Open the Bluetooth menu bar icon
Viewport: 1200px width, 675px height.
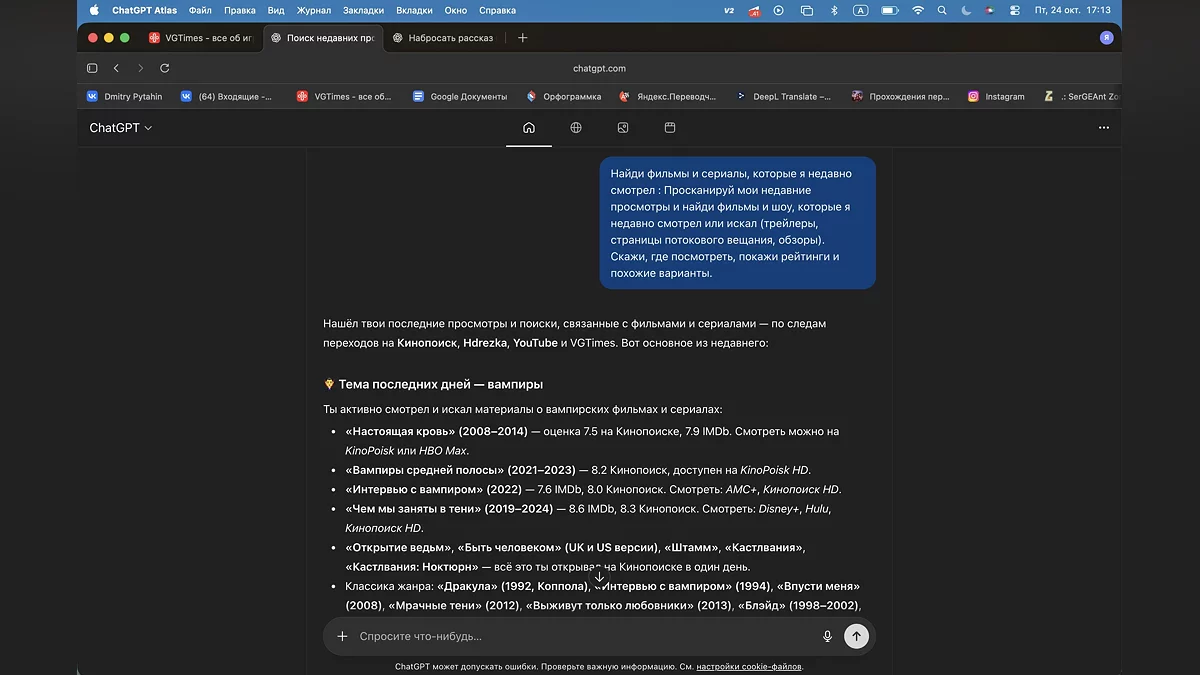pyautogui.click(x=834, y=10)
